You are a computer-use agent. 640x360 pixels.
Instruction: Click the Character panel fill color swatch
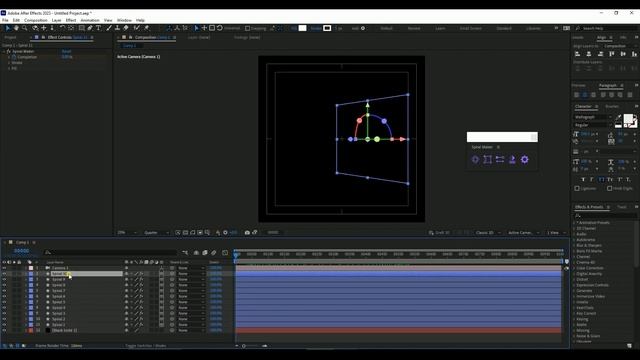point(628,119)
